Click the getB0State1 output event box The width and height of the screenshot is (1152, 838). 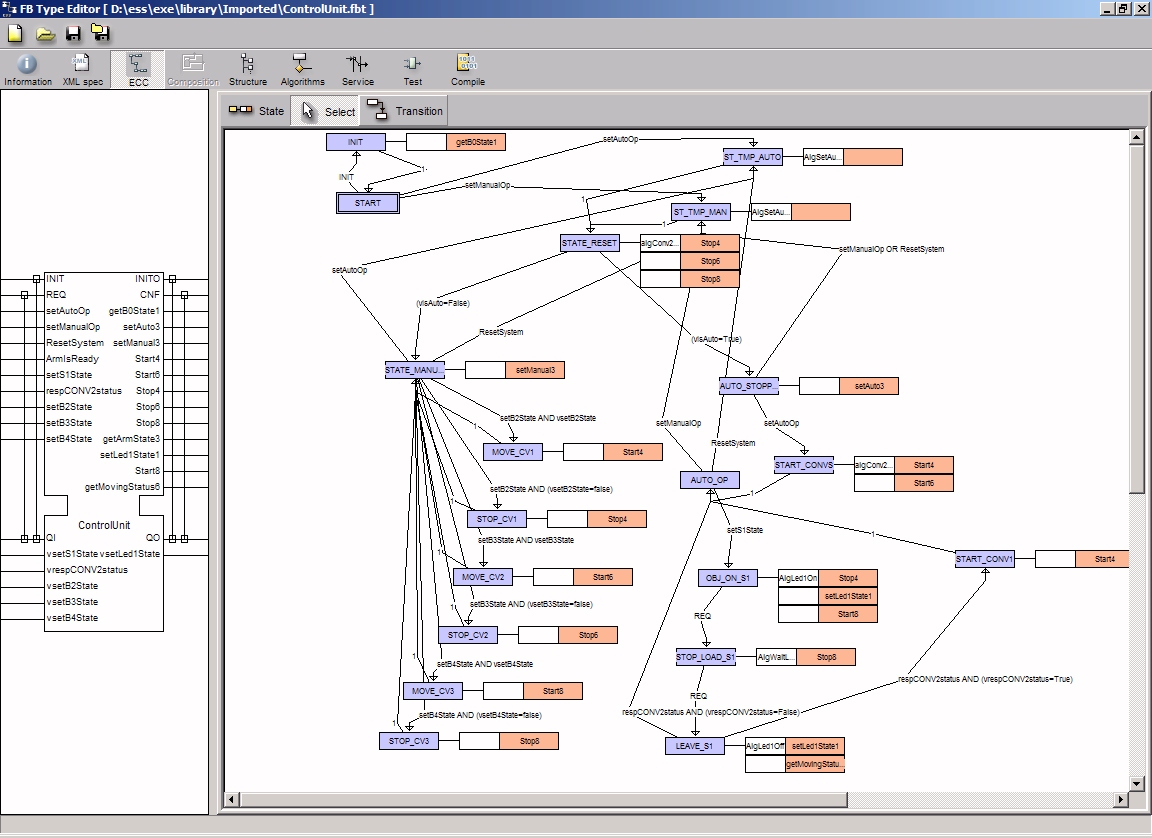(x=476, y=142)
